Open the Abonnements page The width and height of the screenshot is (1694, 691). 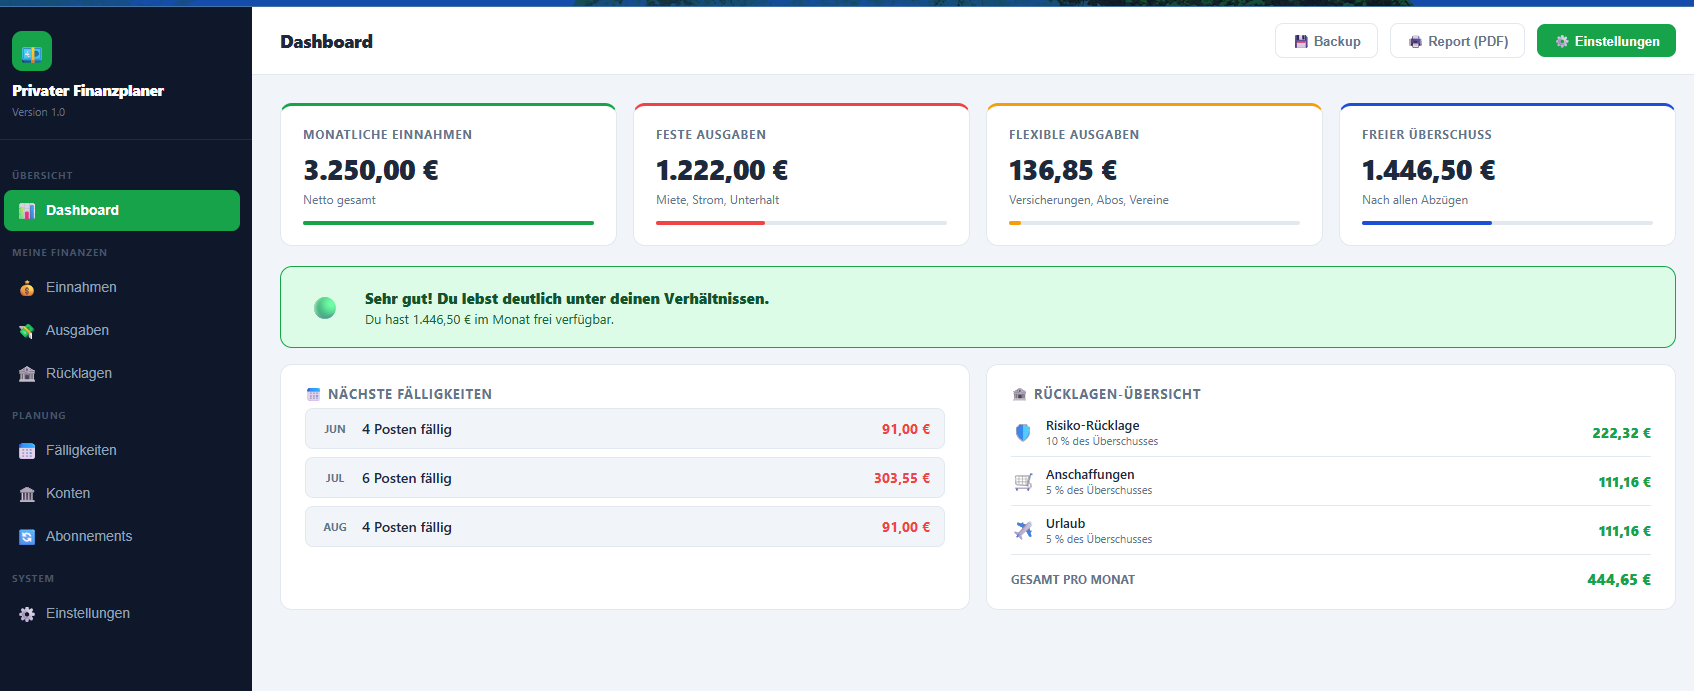point(122,536)
